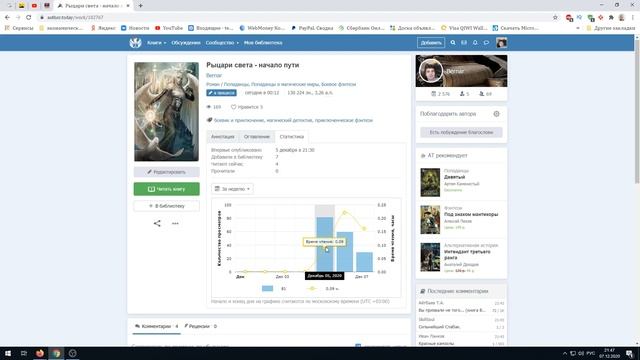This screenshot has height=360, width=640.
Task: Open the Рецензии tab
Action: click(200, 327)
